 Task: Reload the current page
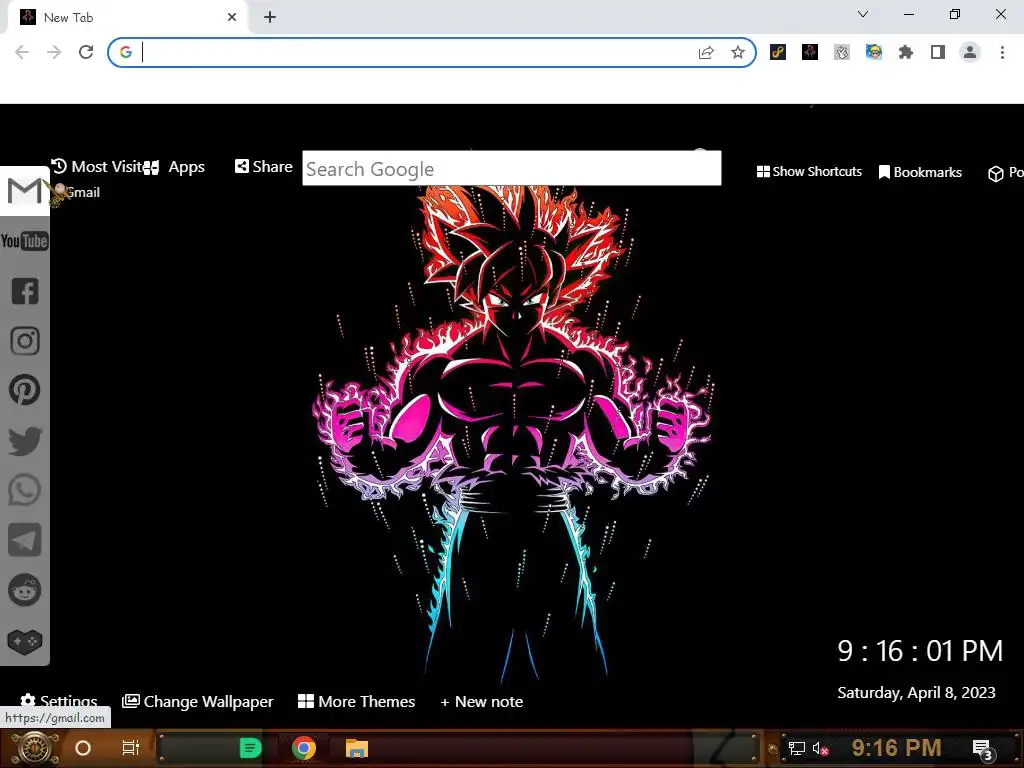coord(86,52)
